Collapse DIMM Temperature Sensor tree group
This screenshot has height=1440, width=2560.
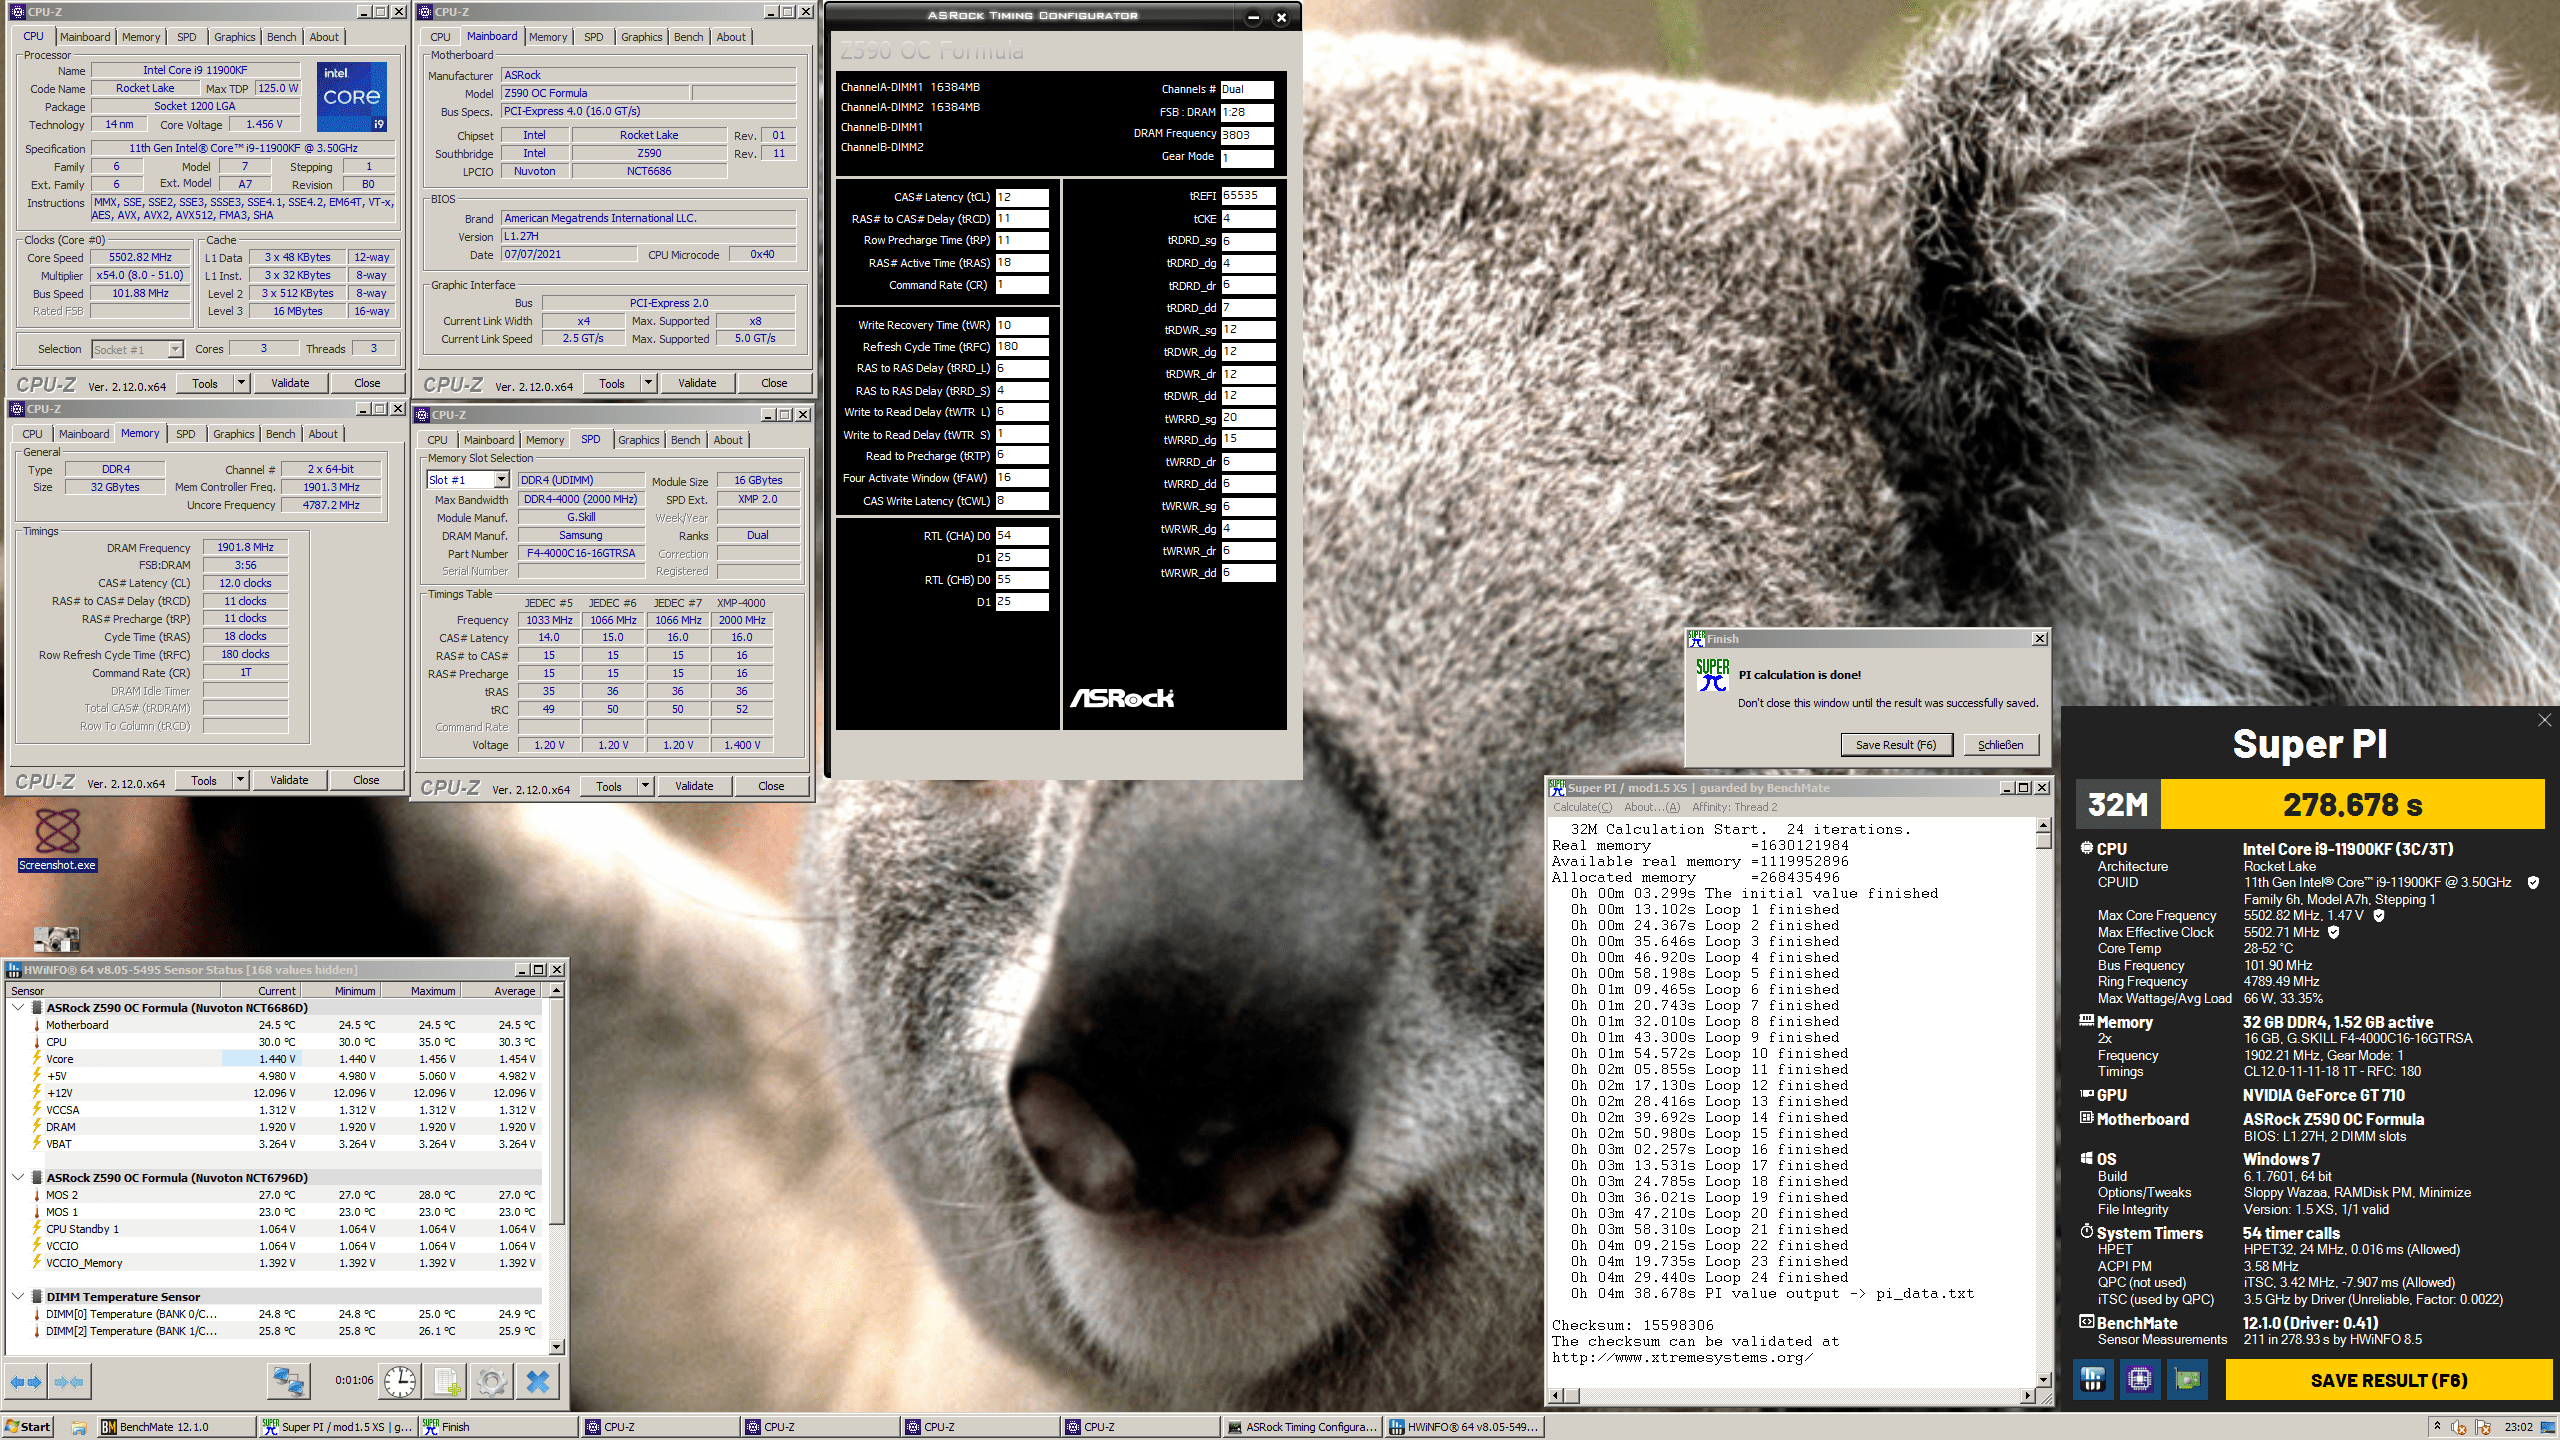(x=18, y=1296)
